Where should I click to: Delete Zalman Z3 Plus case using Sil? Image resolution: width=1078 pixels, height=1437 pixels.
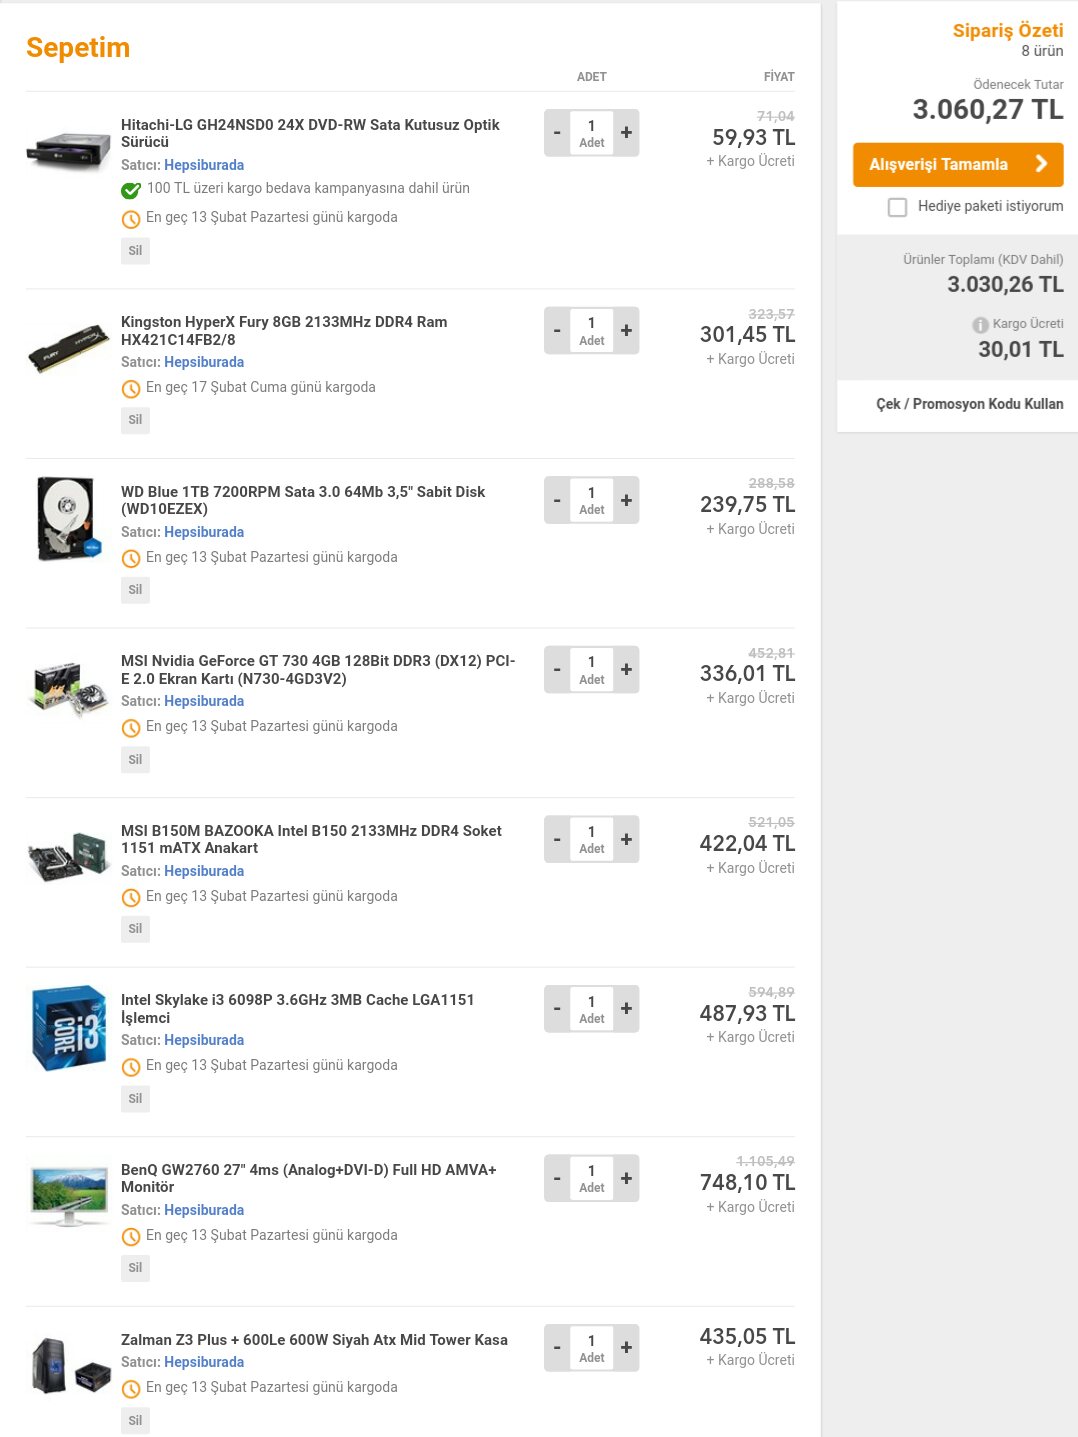pos(135,1420)
